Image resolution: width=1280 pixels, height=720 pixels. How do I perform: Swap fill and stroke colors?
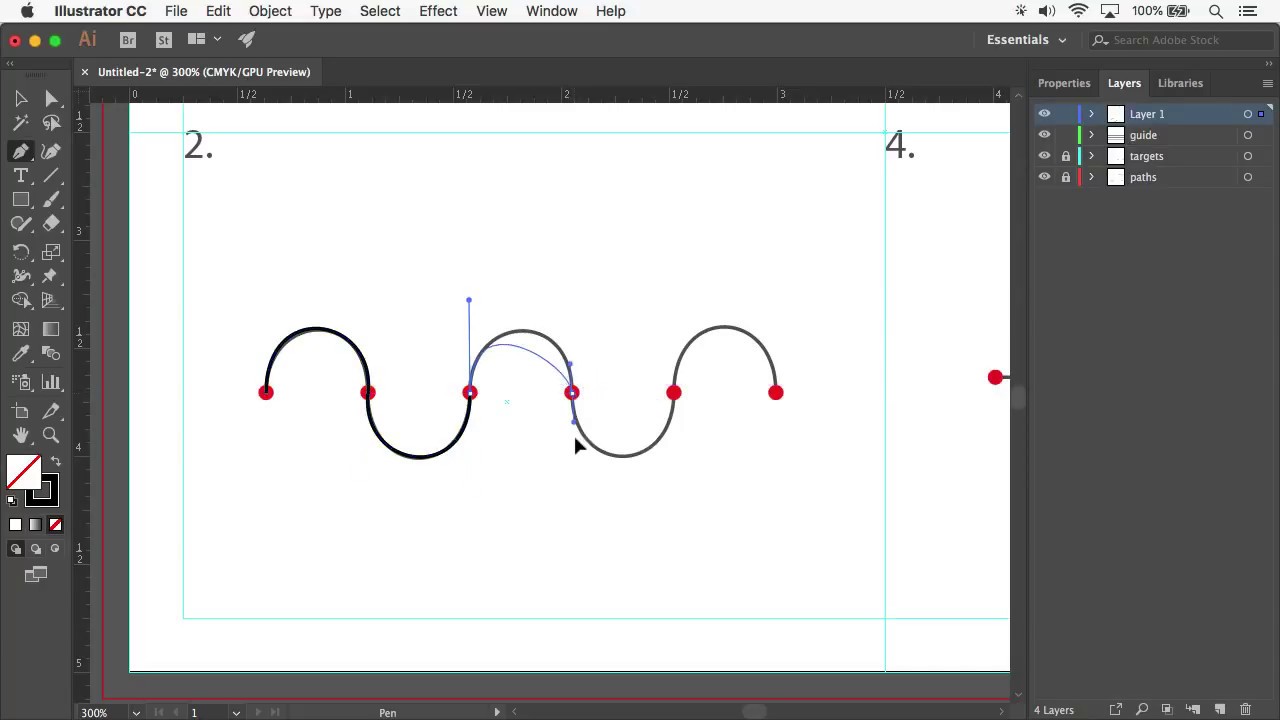click(x=55, y=462)
